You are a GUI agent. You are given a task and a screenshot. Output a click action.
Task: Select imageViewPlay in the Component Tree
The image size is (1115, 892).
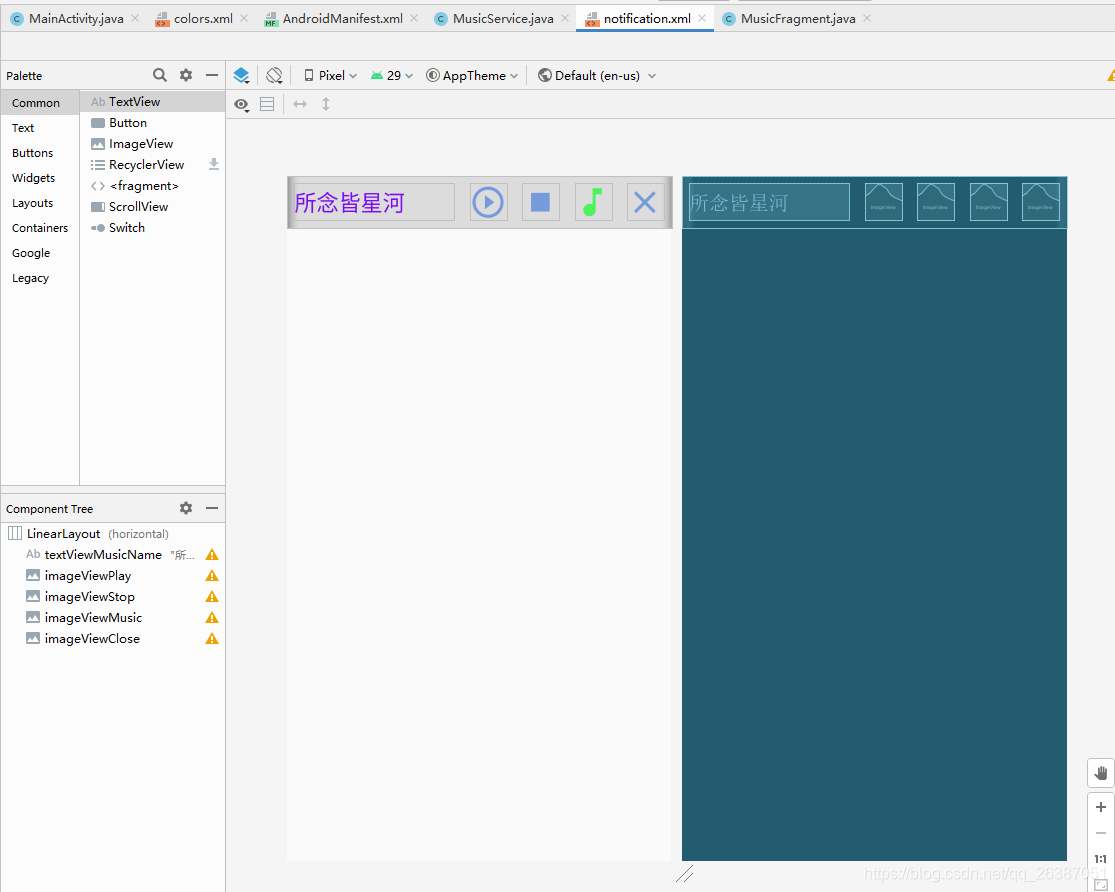click(x=113, y=575)
